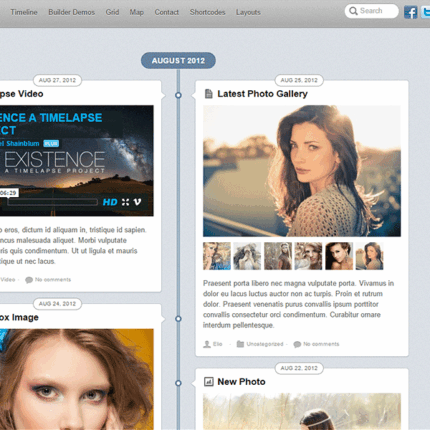Open the Timeline menu item

24,12
